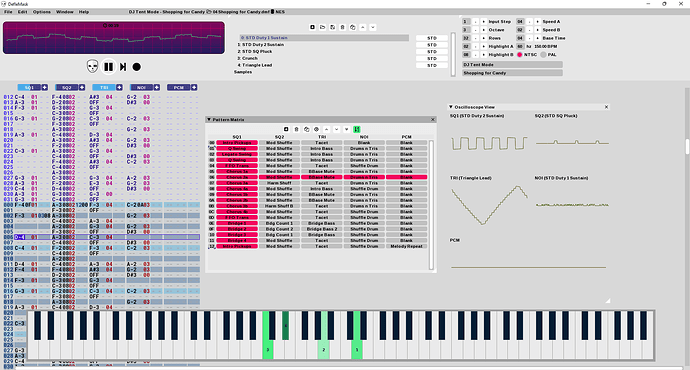
Task: Select the PAL radio button
Action: tap(543, 55)
